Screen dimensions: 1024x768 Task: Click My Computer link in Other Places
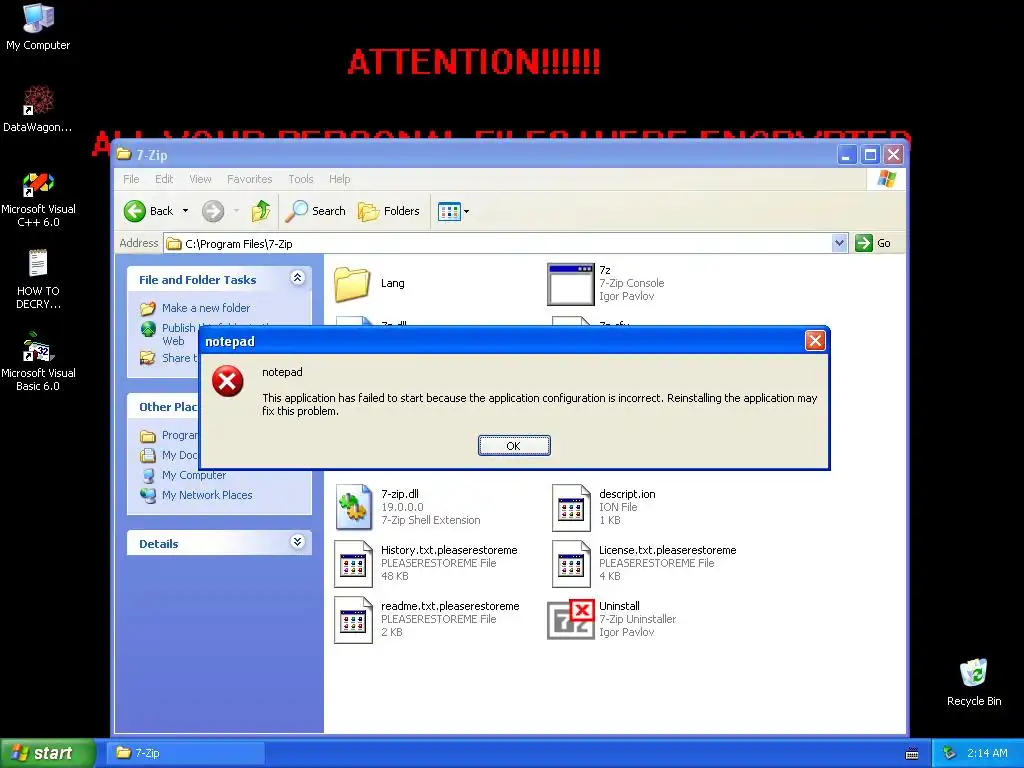tap(194, 475)
